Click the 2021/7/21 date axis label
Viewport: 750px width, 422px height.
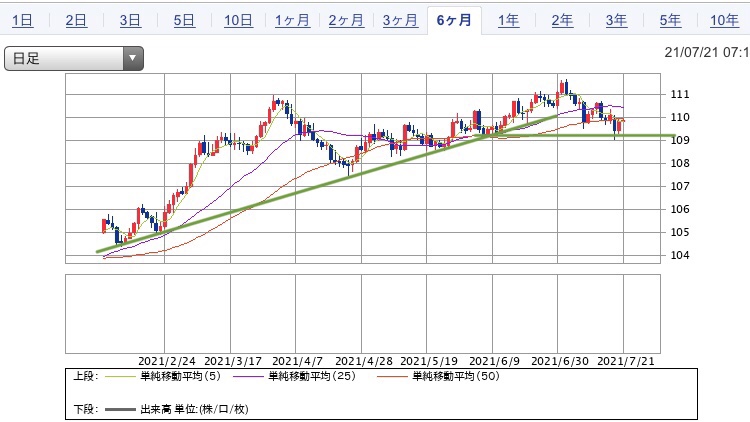[x=626, y=361]
